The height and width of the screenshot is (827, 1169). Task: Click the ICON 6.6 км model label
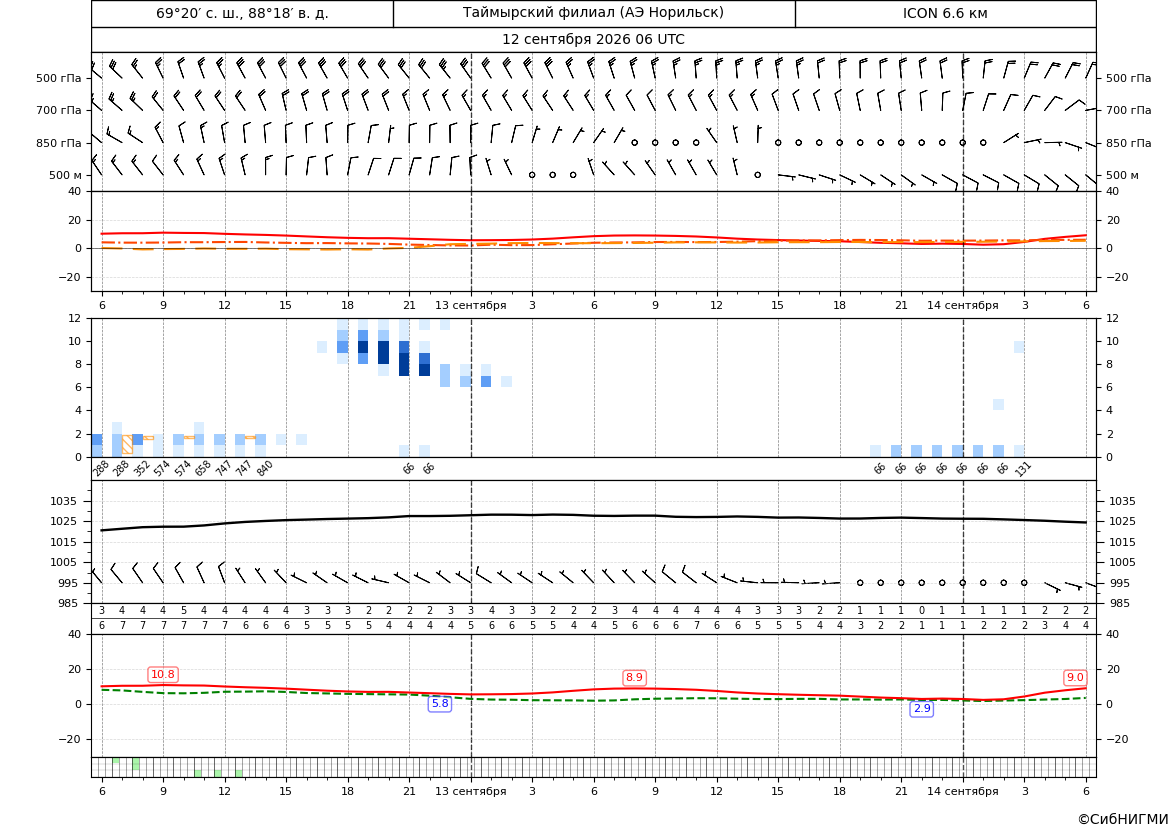pos(945,13)
